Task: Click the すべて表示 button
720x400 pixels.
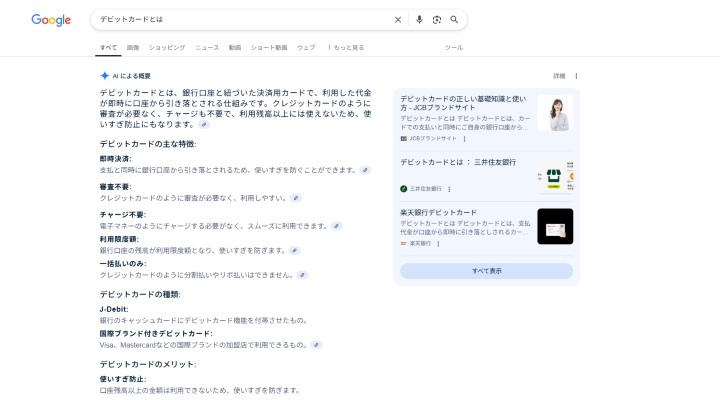Action: tap(486, 271)
